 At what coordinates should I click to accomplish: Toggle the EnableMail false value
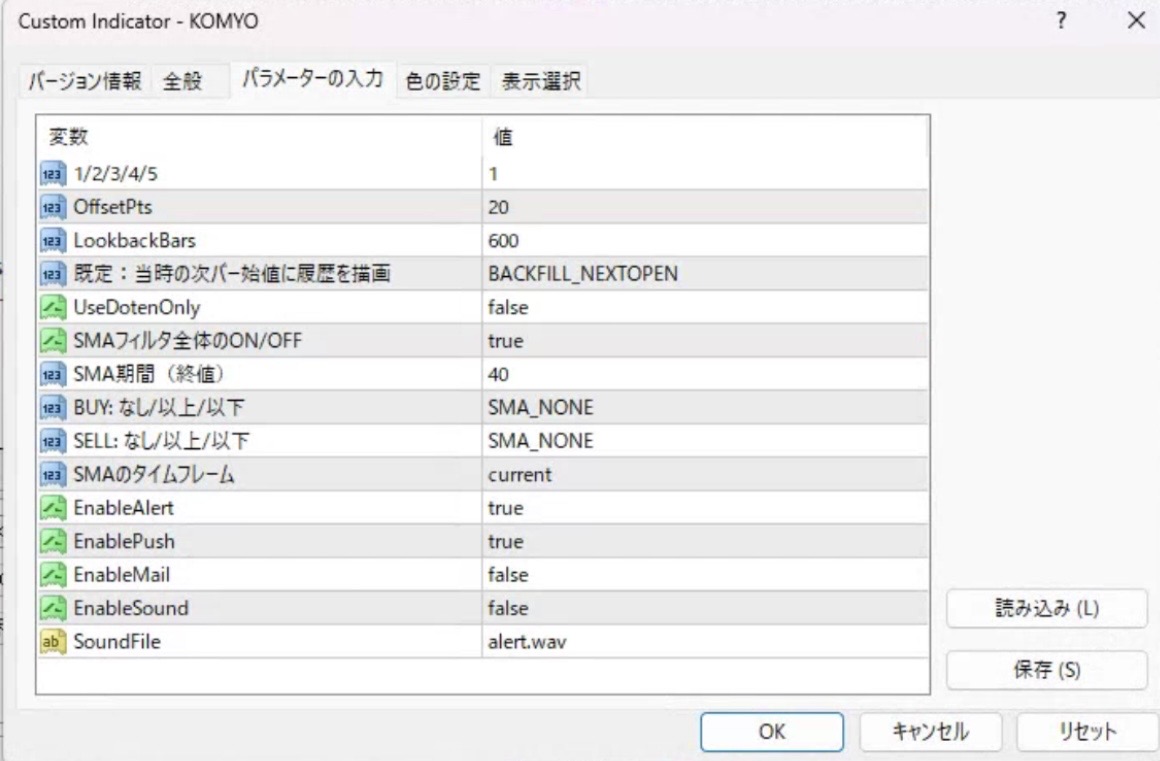tap(705, 575)
